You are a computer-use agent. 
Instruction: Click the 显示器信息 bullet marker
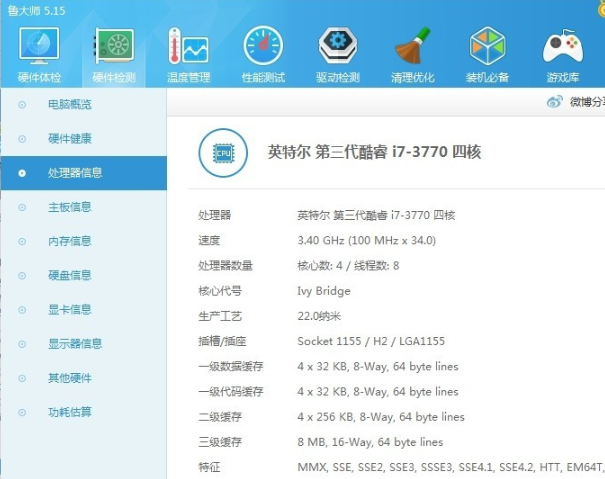pyautogui.click(x=22, y=344)
